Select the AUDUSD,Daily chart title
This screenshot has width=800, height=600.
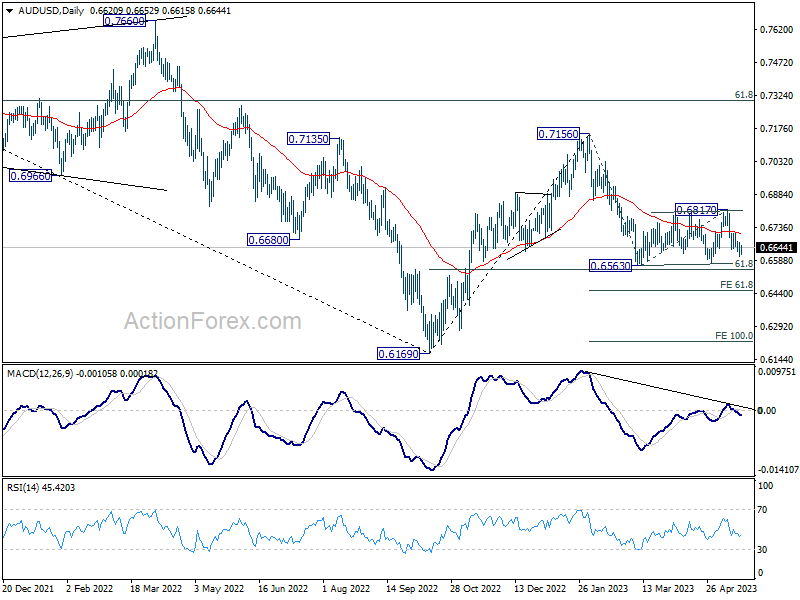pos(51,11)
